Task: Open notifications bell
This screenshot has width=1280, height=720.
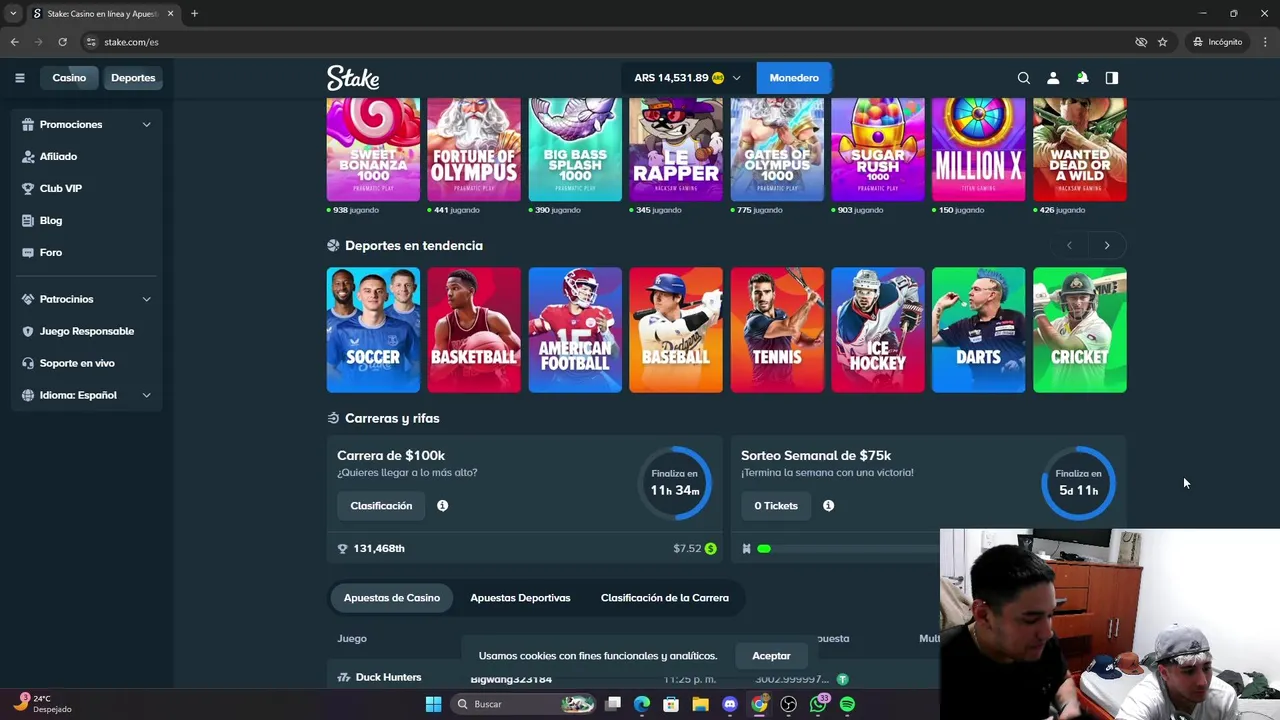Action: point(1082,78)
